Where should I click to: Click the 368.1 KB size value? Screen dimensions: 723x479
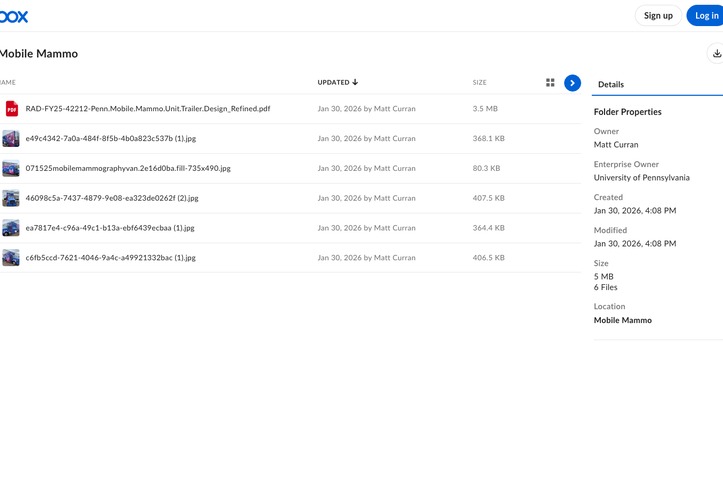(x=488, y=138)
